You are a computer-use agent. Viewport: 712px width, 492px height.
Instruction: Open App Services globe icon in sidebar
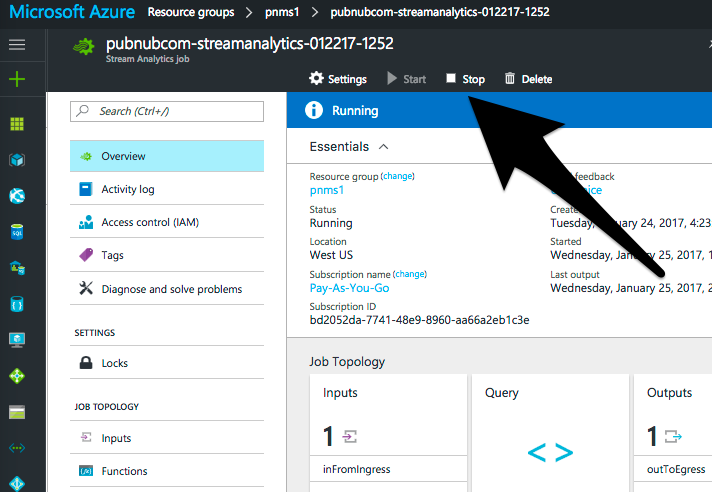(x=17, y=196)
